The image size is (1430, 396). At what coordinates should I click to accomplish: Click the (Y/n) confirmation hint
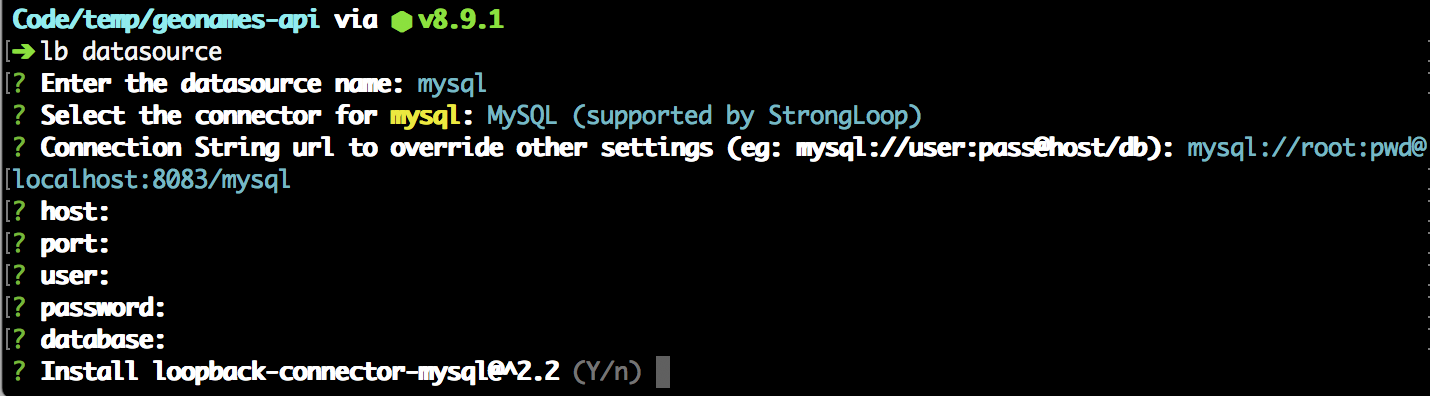pyautogui.click(x=607, y=372)
